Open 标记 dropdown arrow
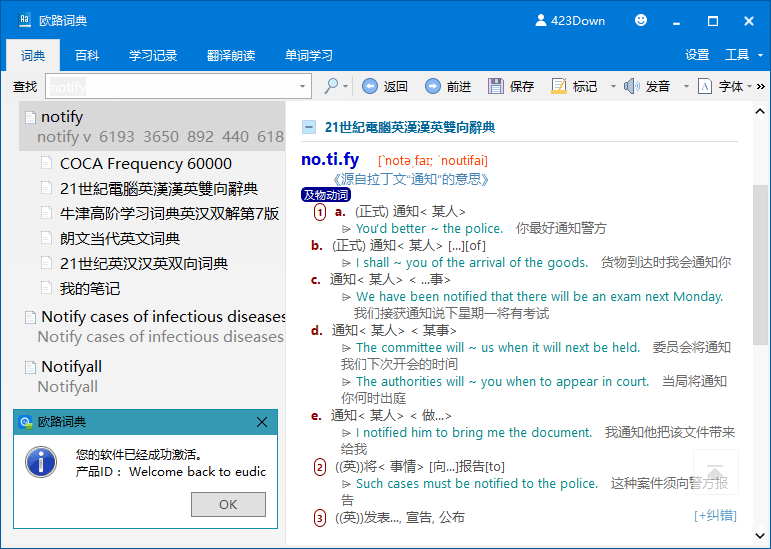This screenshot has width=771, height=549. (x=613, y=87)
